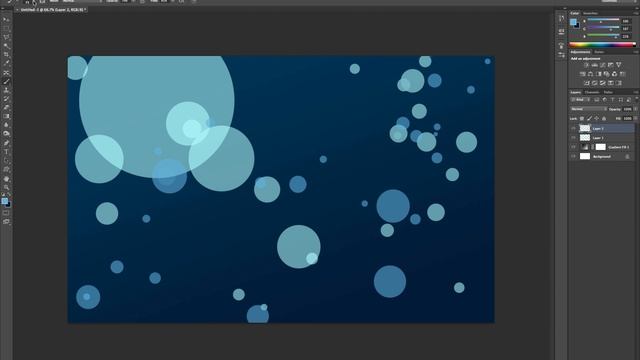Select the Healing Brush tool

(x=6, y=73)
